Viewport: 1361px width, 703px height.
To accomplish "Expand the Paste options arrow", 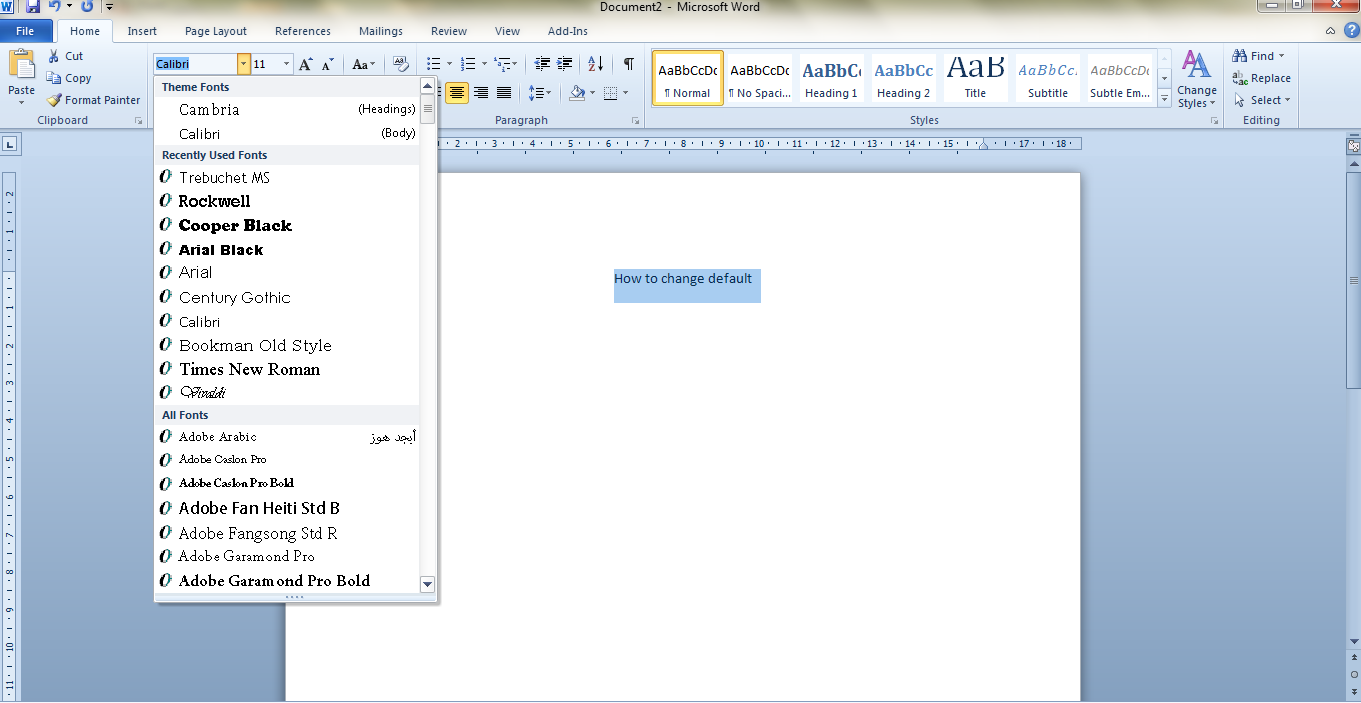I will 21,103.
